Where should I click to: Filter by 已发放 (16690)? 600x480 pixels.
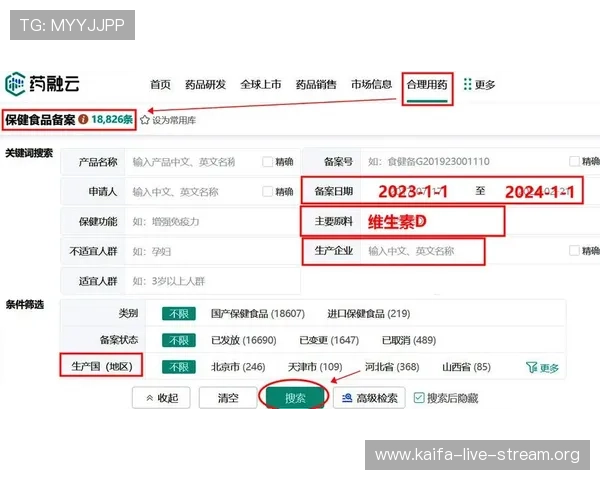coord(244,340)
